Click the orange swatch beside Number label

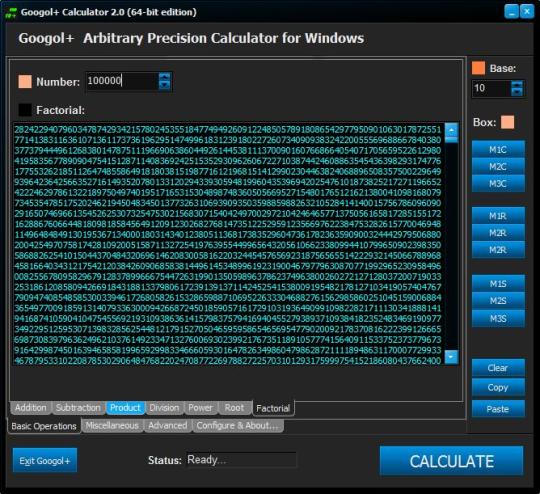[25, 82]
